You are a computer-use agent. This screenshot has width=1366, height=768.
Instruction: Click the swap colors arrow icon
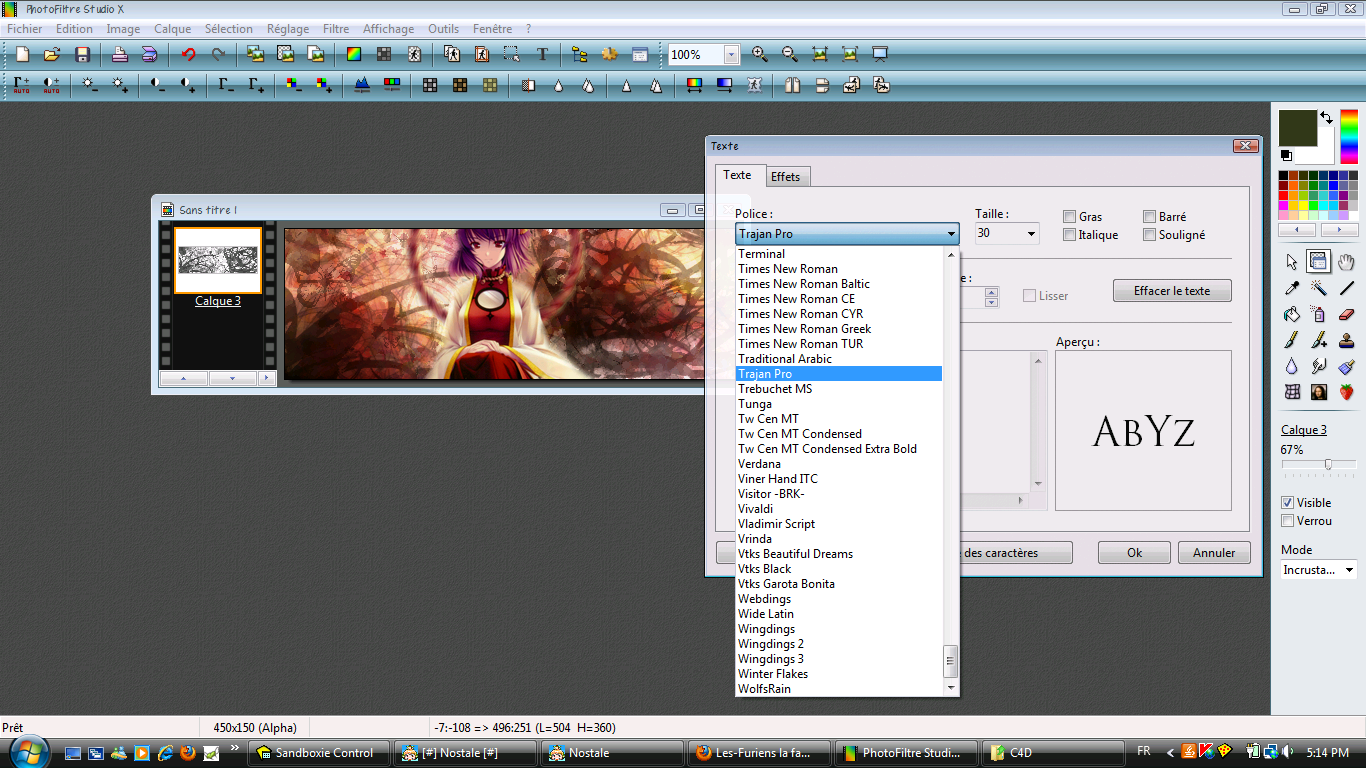(1326, 117)
